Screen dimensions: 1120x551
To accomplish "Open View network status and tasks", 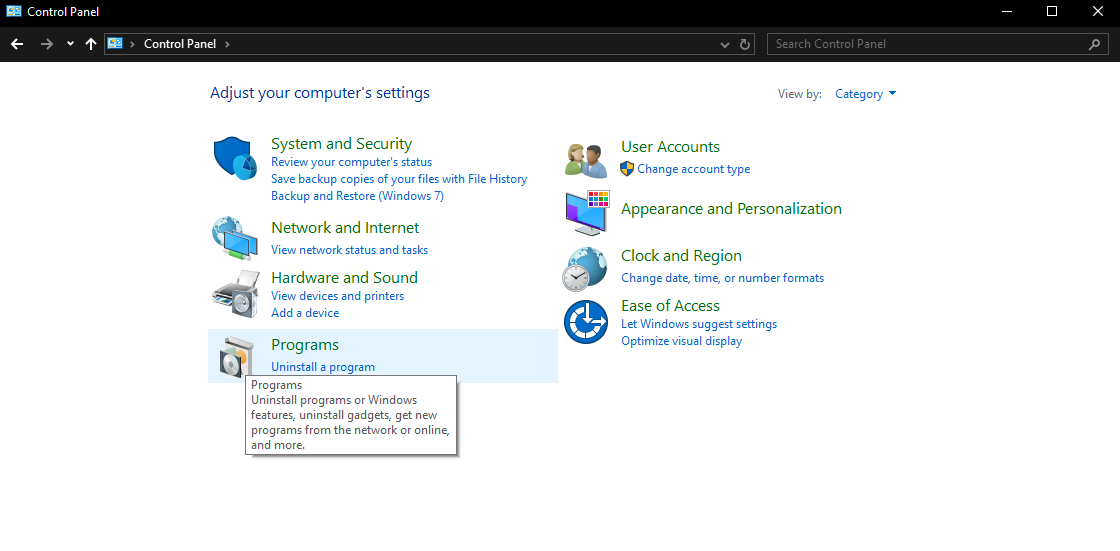I will click(349, 250).
